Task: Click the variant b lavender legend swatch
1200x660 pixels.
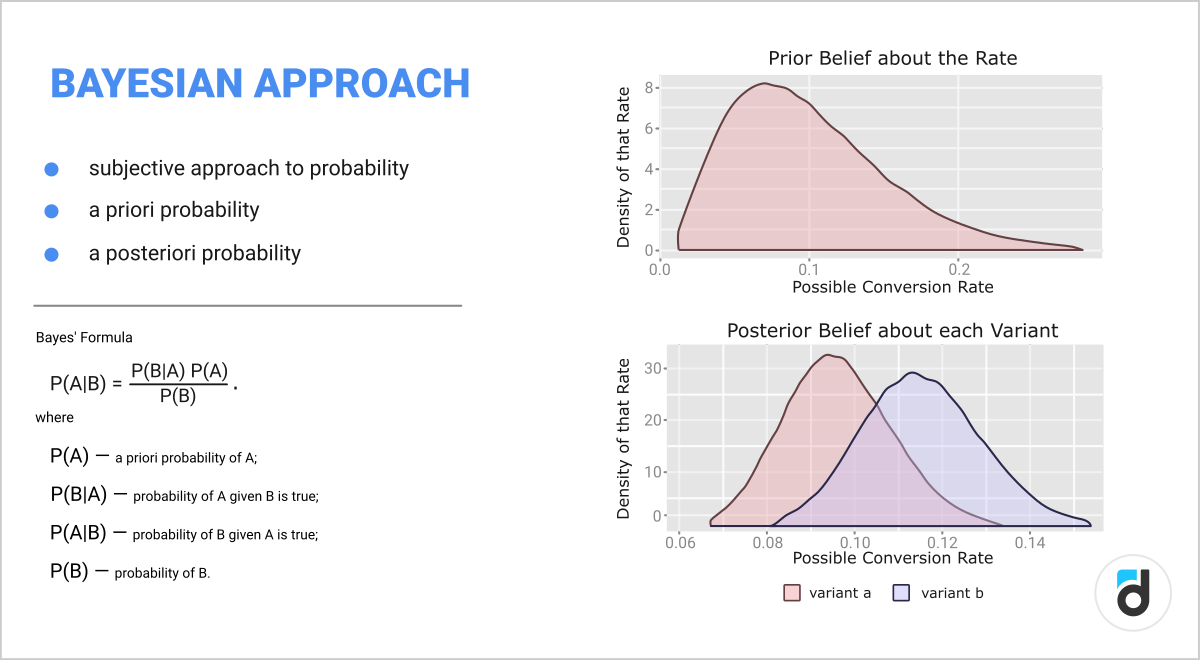Action: 901,593
